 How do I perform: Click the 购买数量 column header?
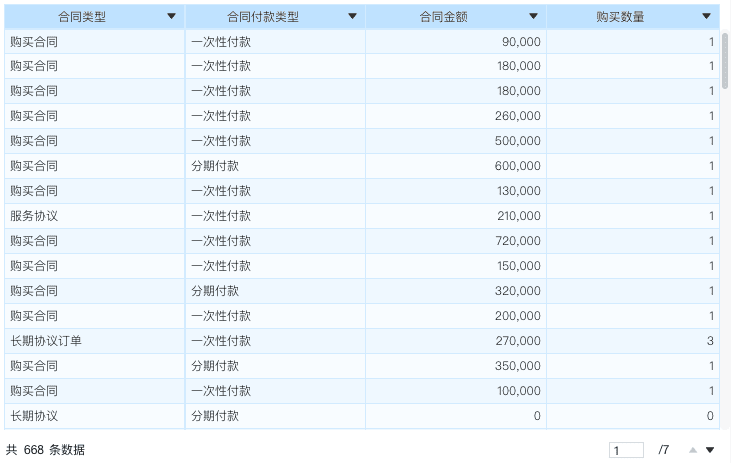point(633,17)
